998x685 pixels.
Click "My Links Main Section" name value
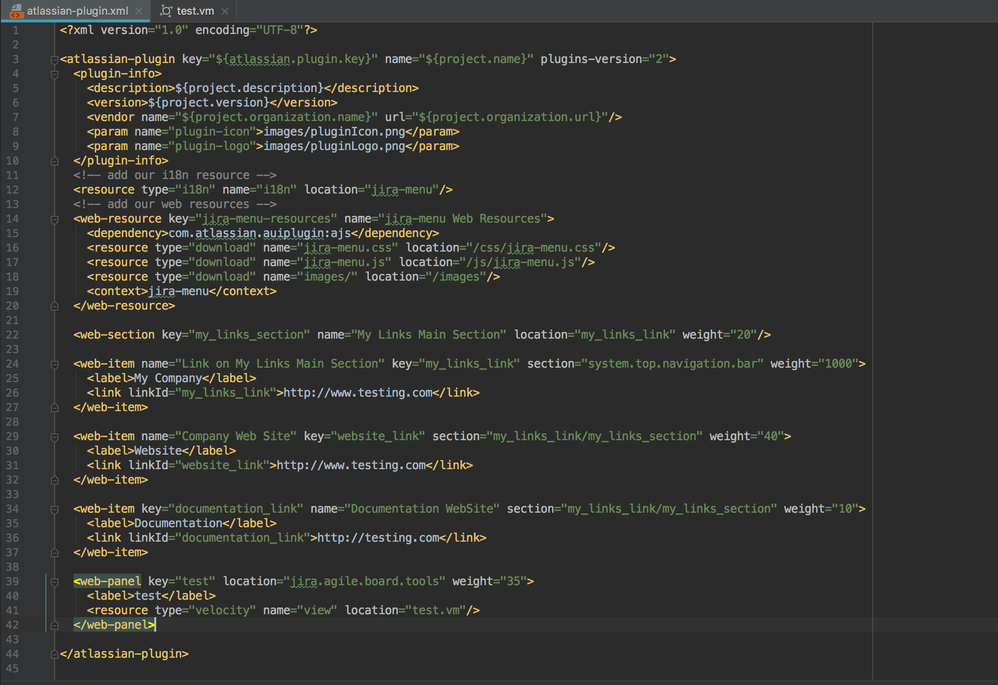point(429,335)
